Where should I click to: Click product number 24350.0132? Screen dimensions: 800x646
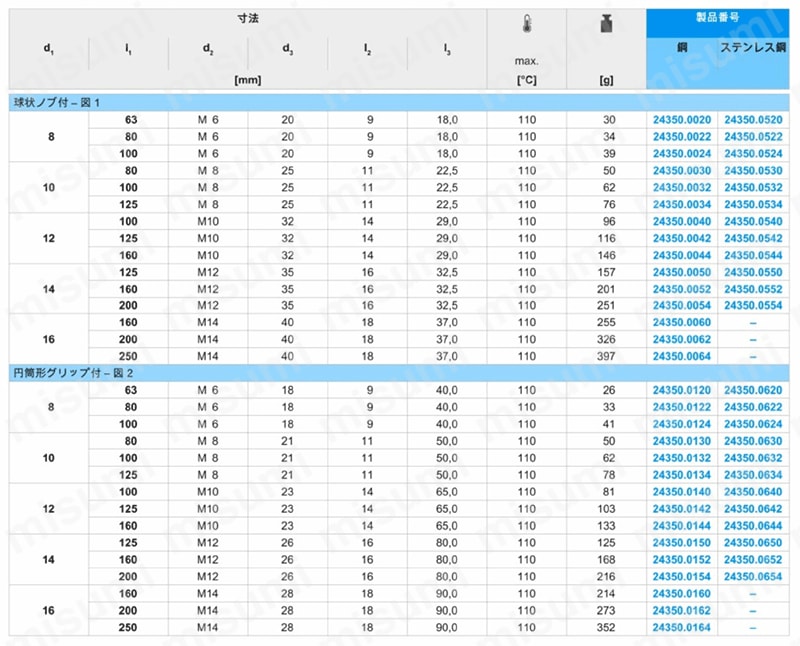(x=682, y=458)
